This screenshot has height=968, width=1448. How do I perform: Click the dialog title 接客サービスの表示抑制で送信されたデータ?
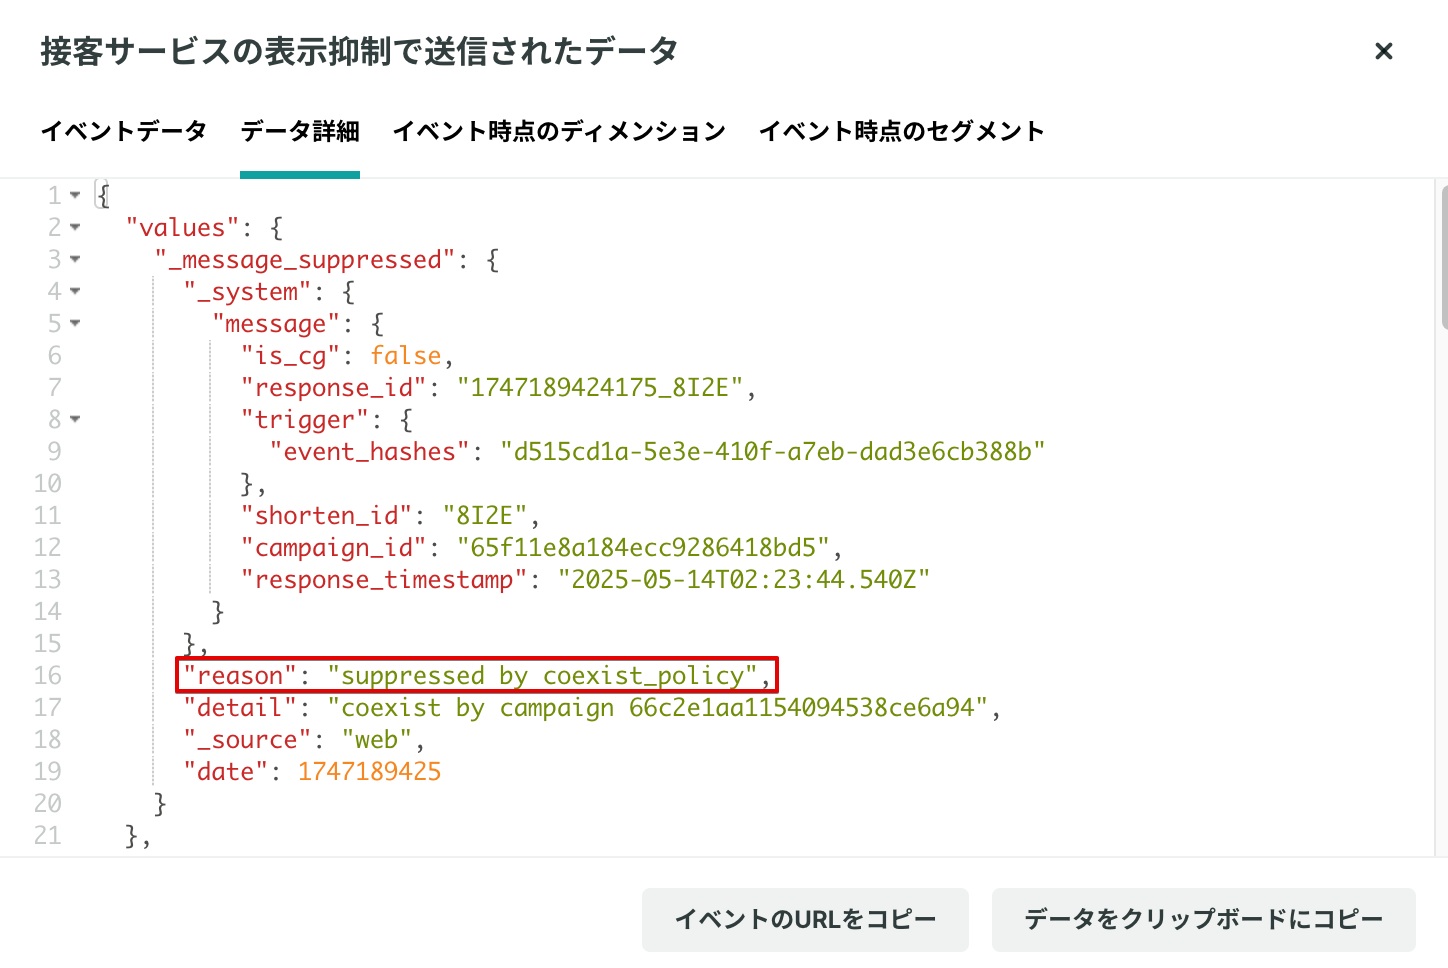(x=359, y=51)
